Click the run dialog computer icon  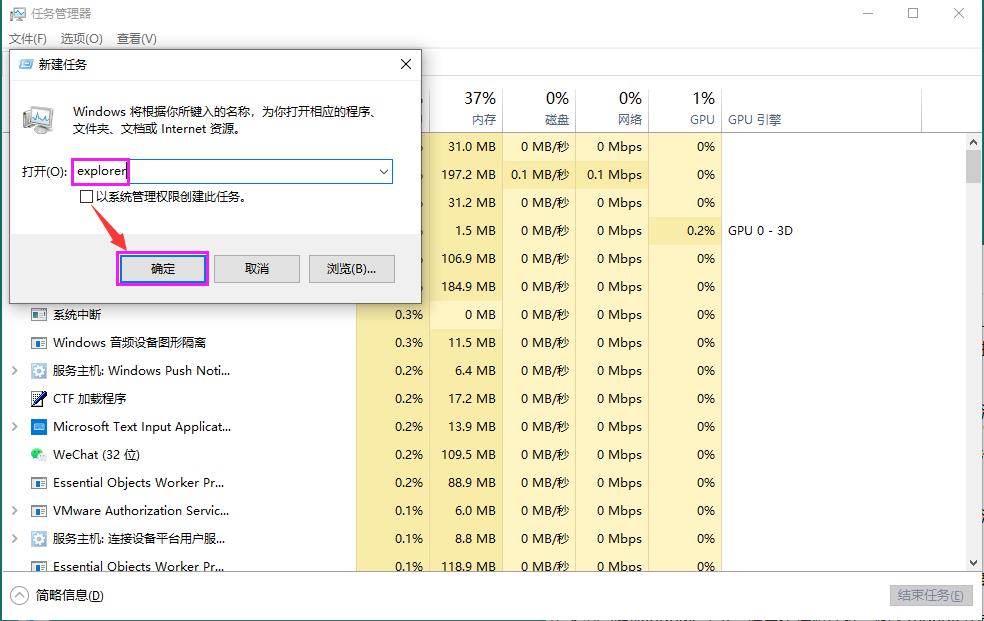pos(38,120)
